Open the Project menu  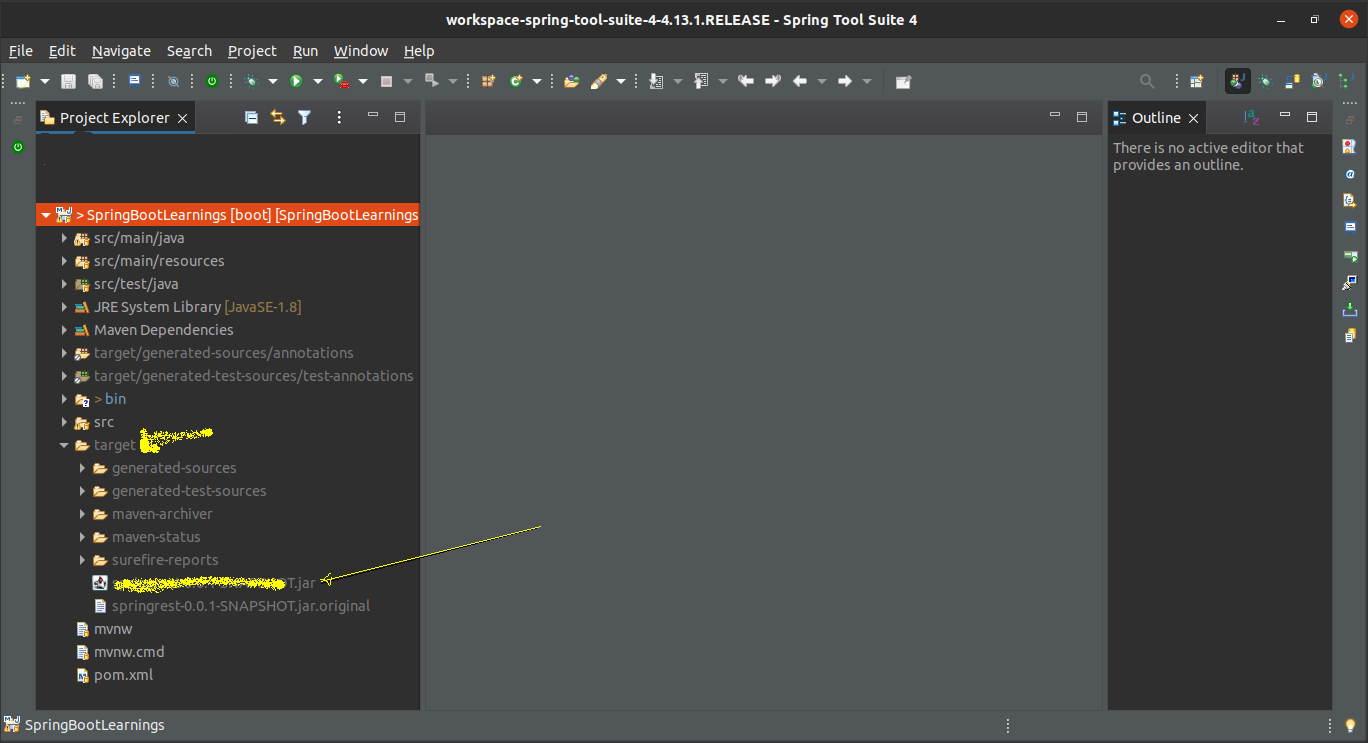[x=252, y=51]
